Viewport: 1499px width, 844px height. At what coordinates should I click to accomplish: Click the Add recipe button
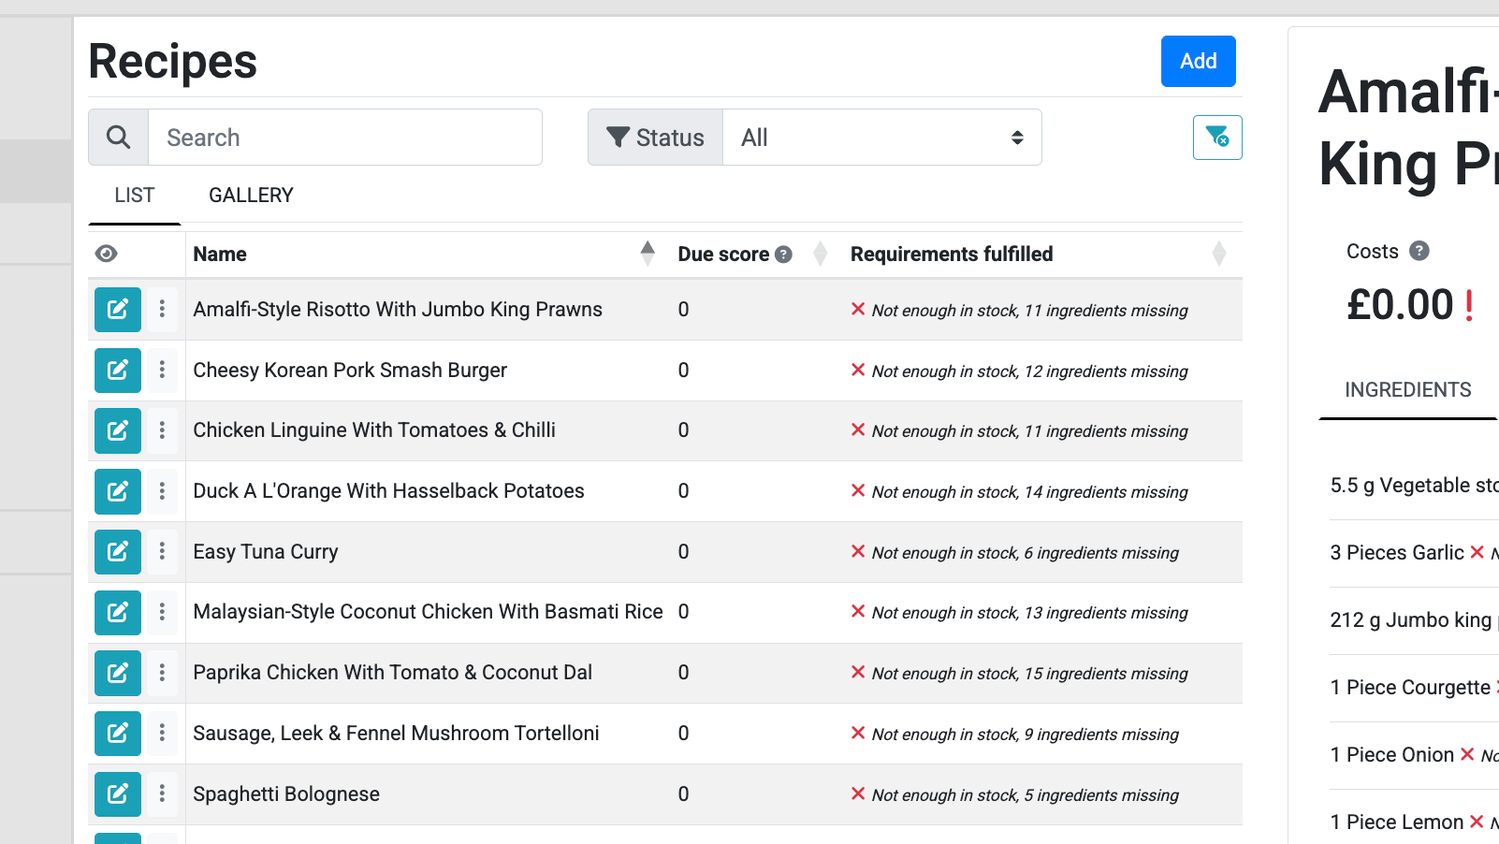pyautogui.click(x=1198, y=61)
